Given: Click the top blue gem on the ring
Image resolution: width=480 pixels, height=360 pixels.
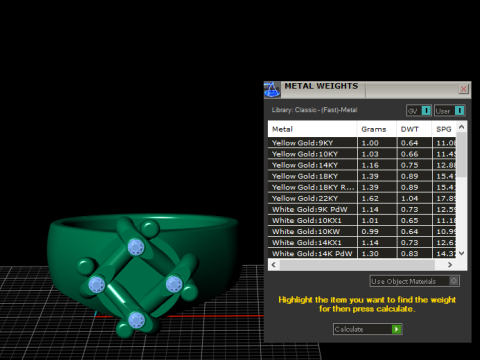Looking at the screenshot, I should pyautogui.click(x=136, y=247).
